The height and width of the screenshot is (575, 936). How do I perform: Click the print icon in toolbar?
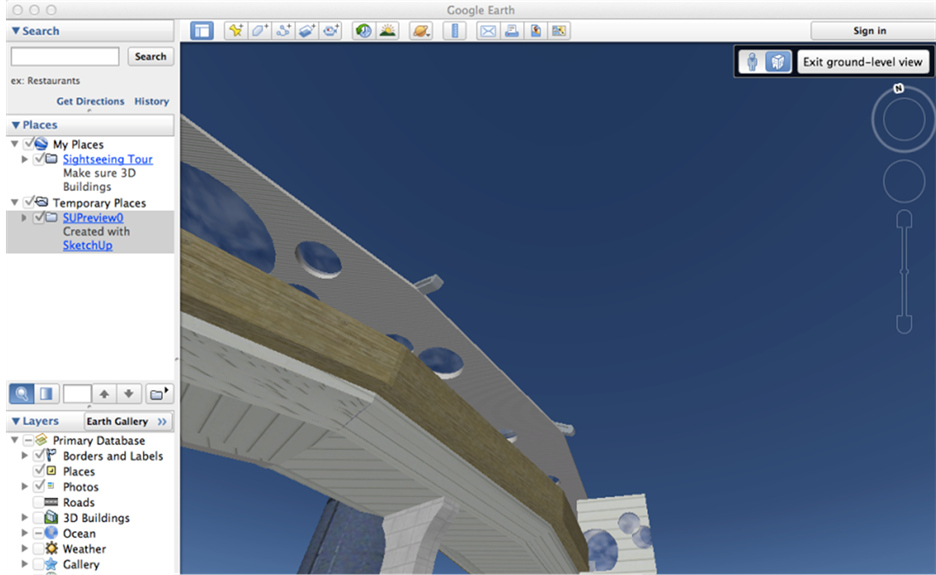point(512,31)
